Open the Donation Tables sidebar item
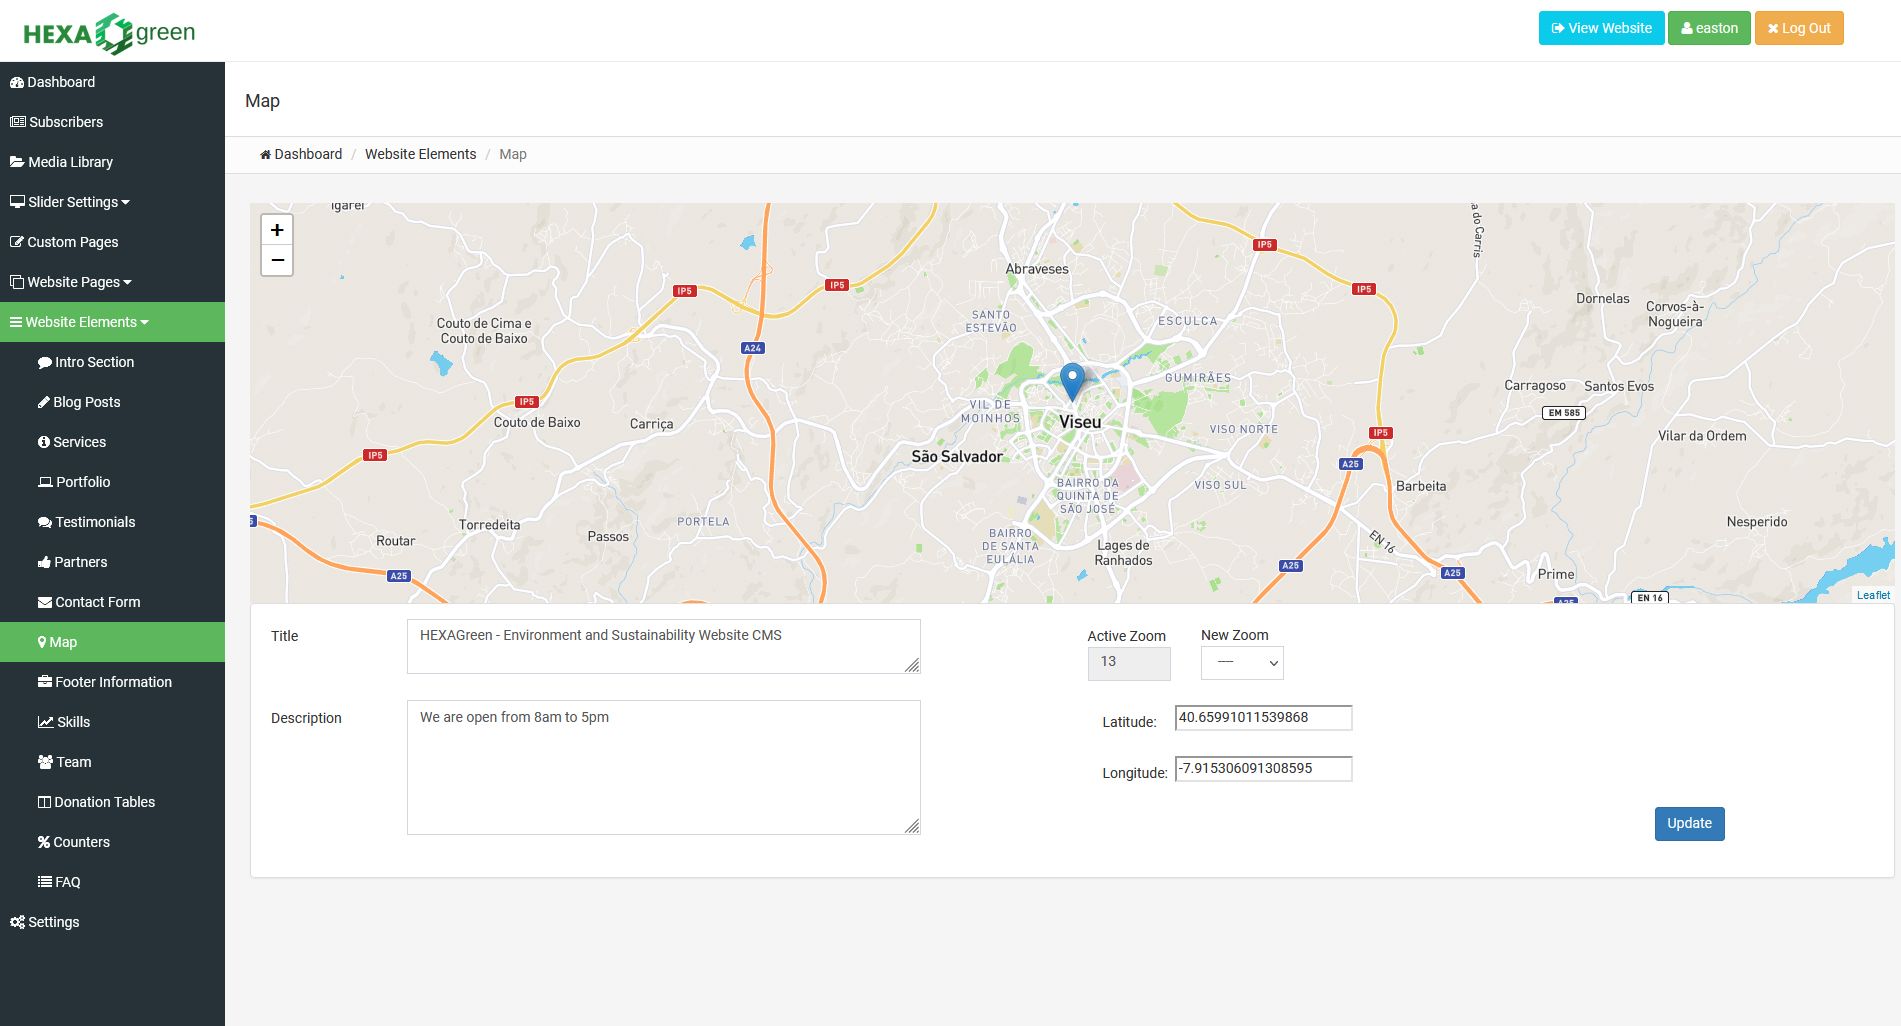The image size is (1901, 1026). 104,802
